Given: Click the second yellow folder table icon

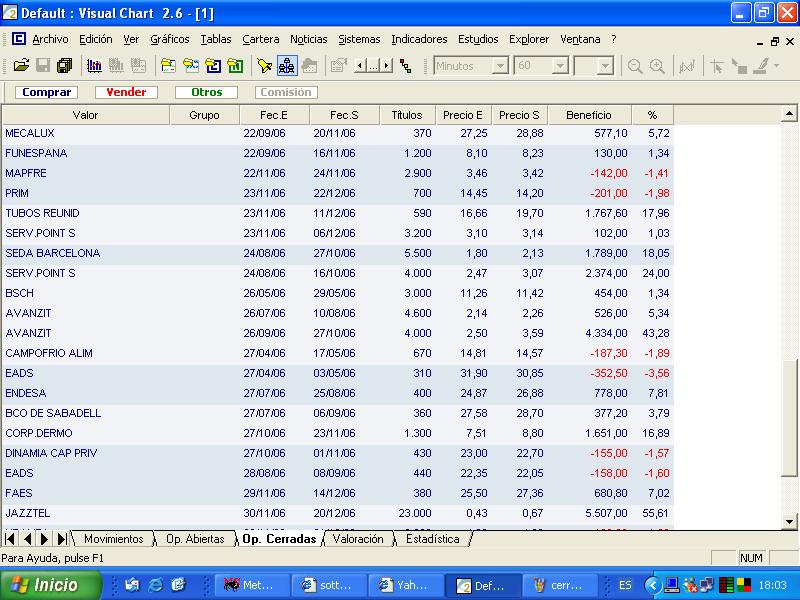Looking at the screenshot, I should click(191, 66).
